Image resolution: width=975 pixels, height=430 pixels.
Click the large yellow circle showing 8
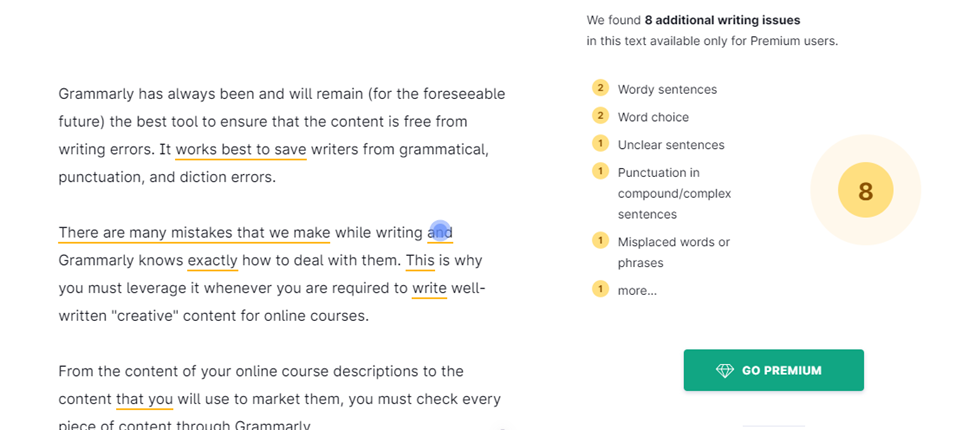pos(865,191)
